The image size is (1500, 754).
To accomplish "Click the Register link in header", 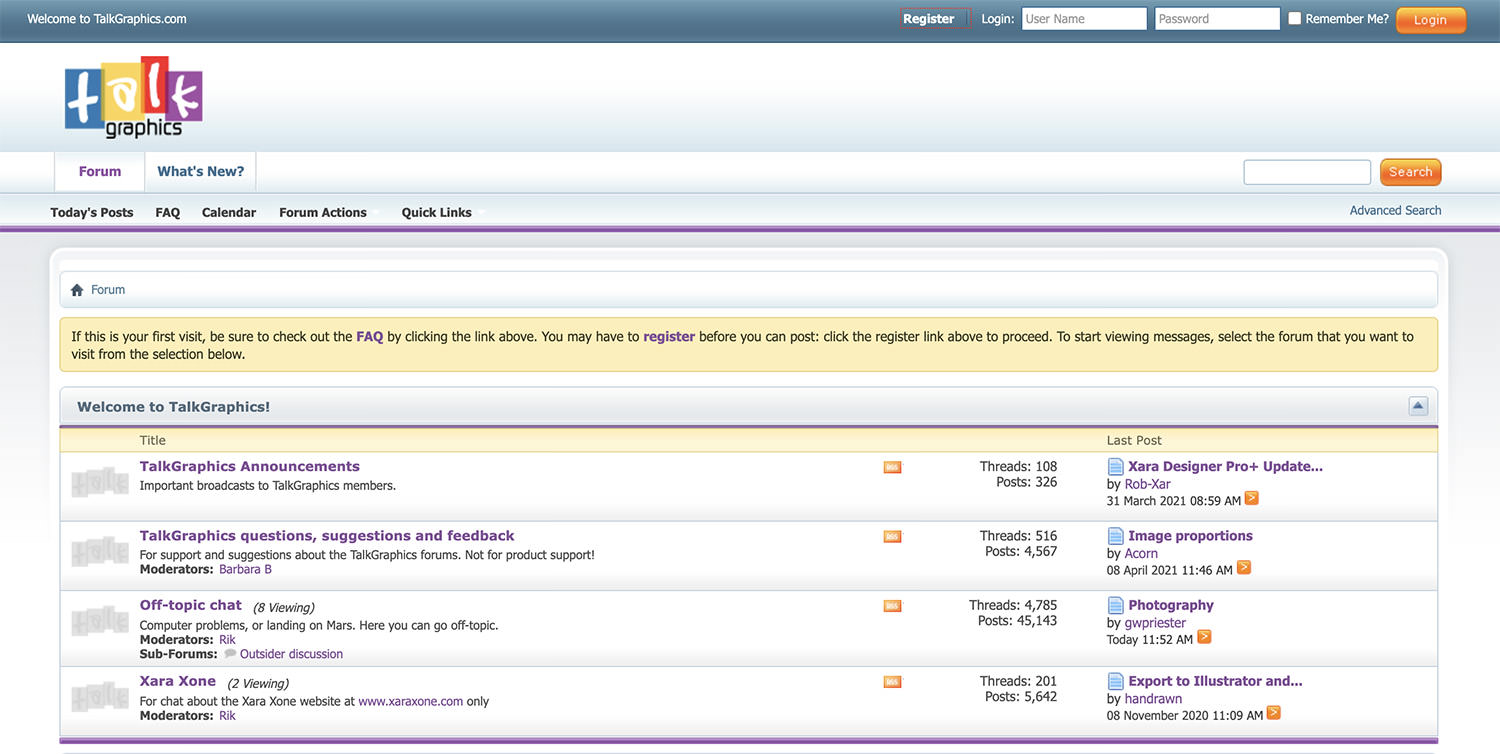I will tap(928, 19).
